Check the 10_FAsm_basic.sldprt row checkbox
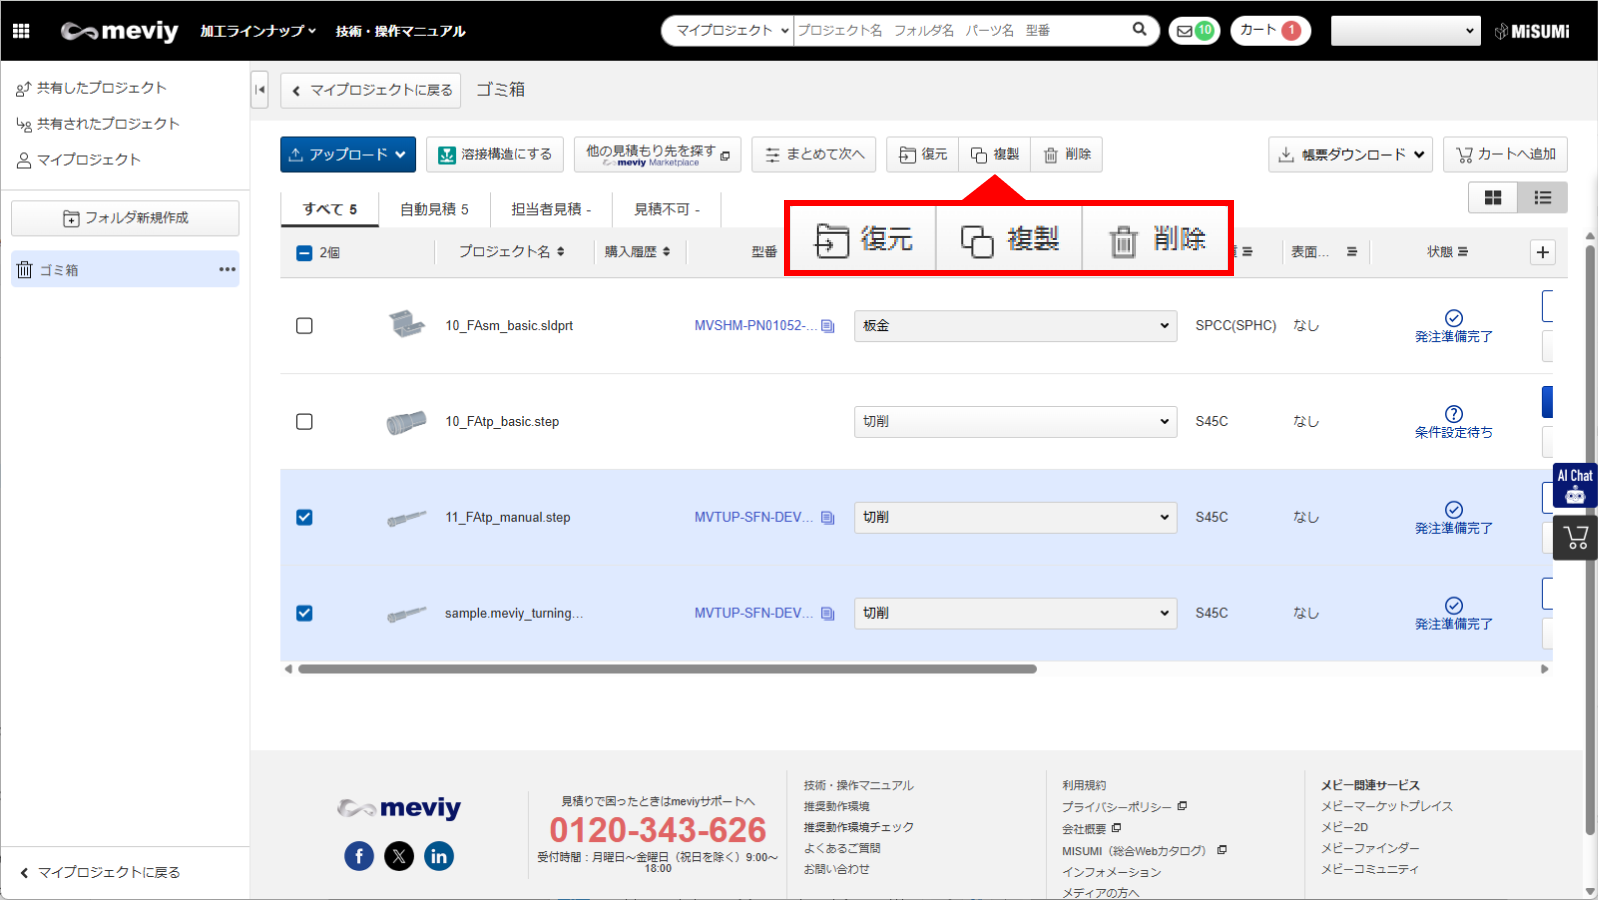Image resolution: width=1598 pixels, height=900 pixels. [x=305, y=326]
